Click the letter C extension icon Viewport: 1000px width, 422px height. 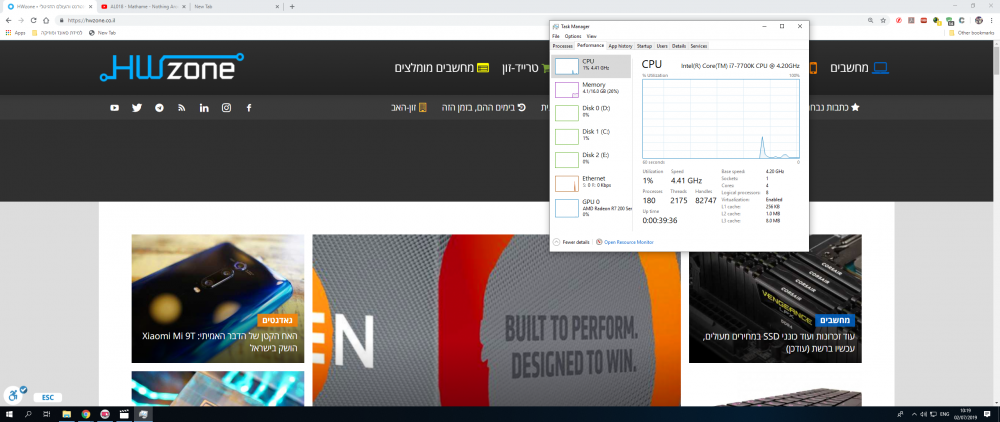961,20
